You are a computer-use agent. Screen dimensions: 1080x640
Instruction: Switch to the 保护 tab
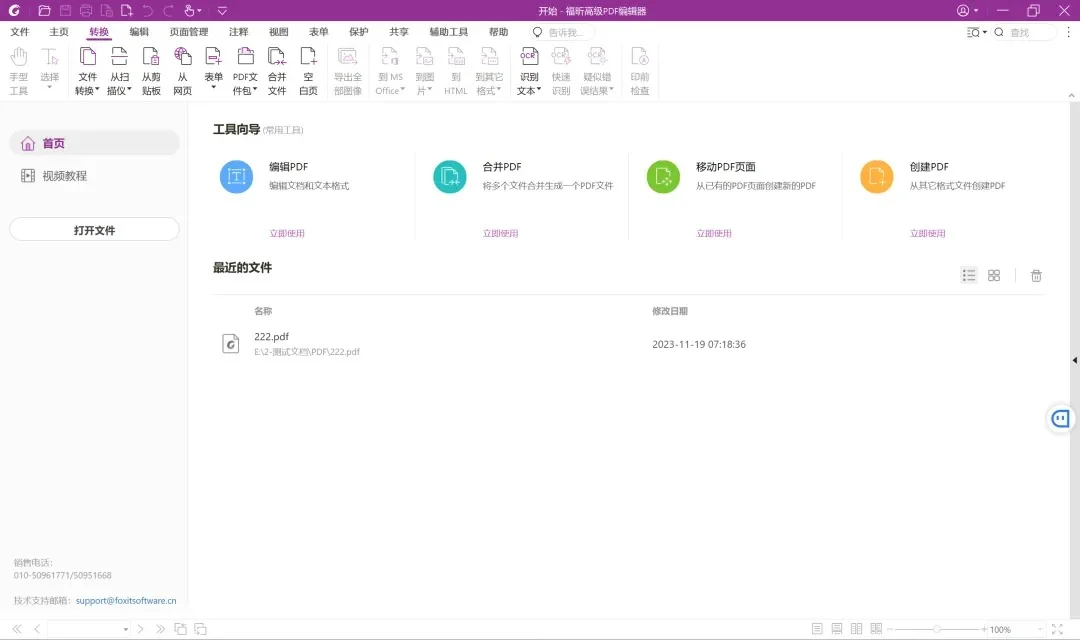359,32
